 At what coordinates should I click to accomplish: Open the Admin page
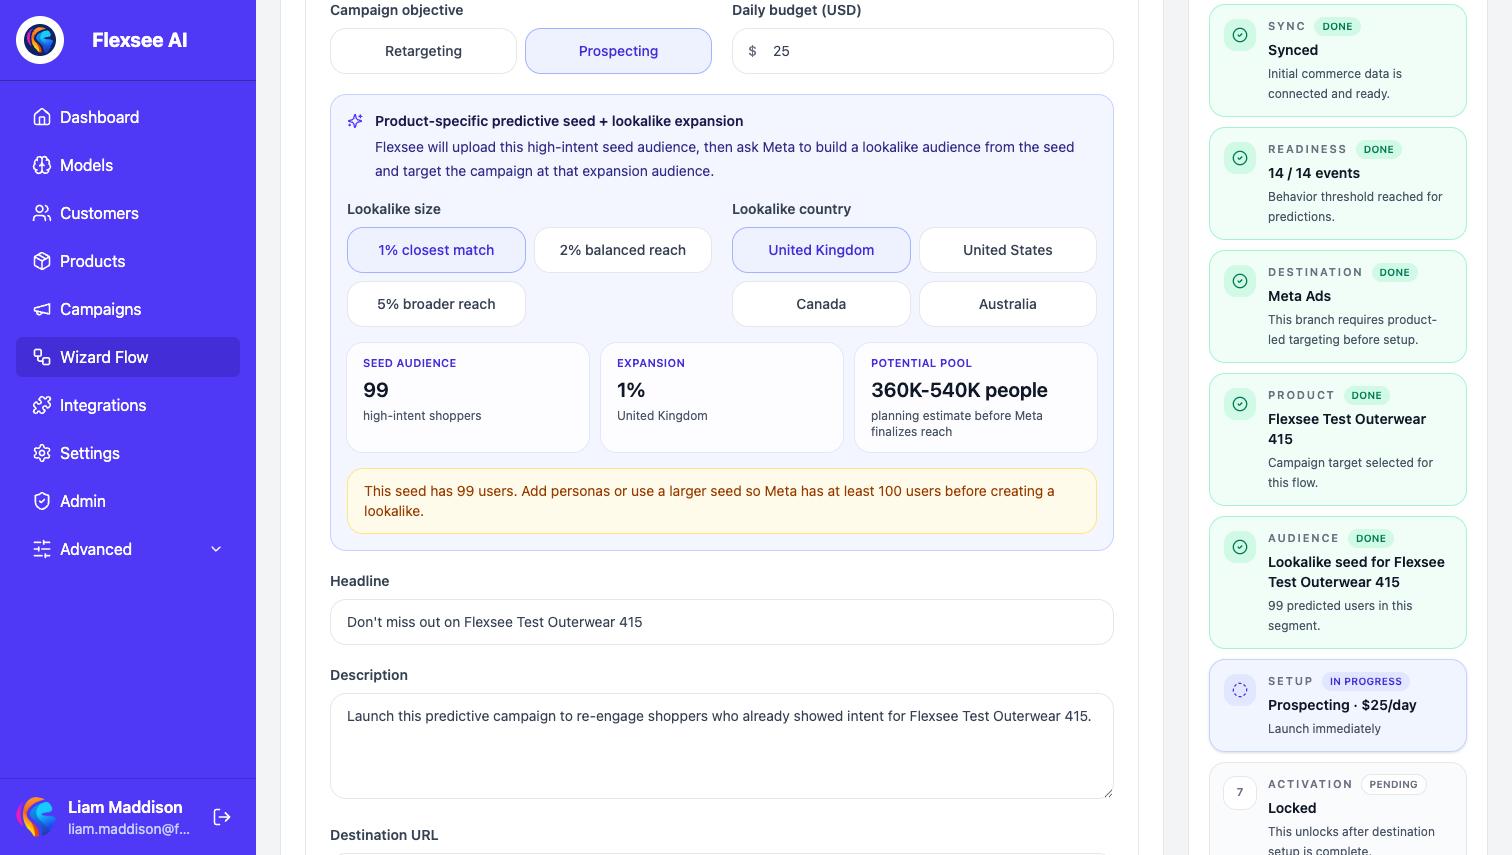click(128, 501)
